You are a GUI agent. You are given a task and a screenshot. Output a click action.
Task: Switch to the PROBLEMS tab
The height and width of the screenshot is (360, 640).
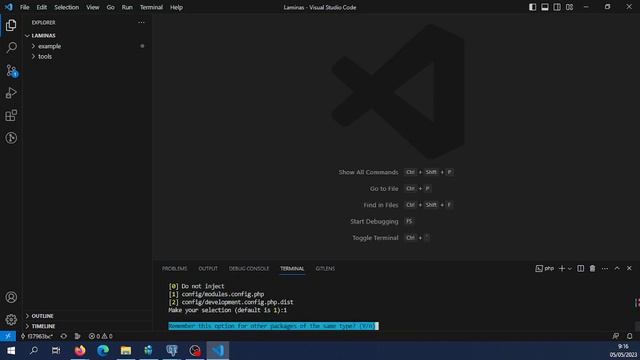pos(175,268)
